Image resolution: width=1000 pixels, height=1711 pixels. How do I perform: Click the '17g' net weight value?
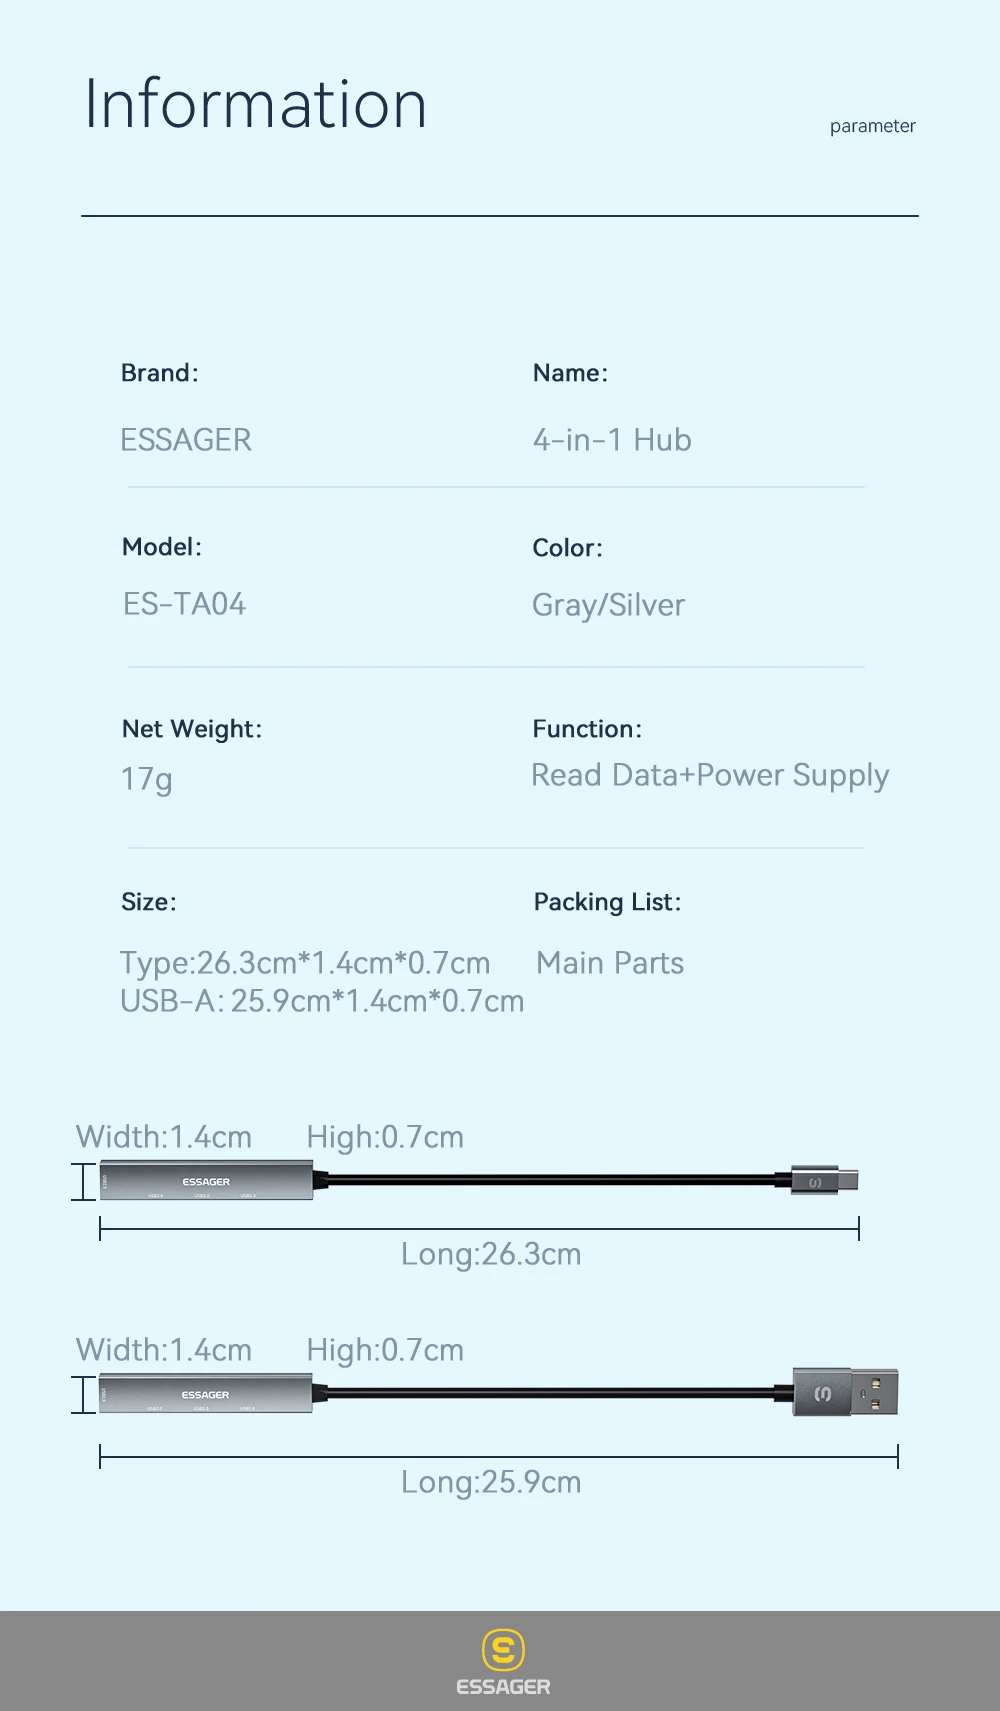[147, 779]
